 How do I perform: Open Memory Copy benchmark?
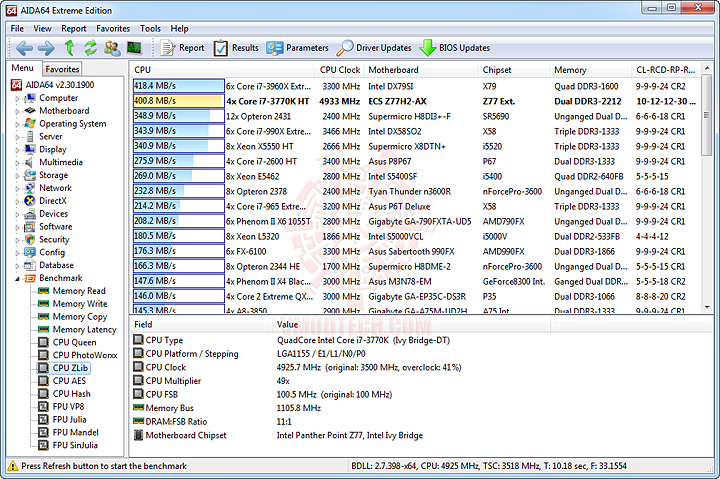80,316
